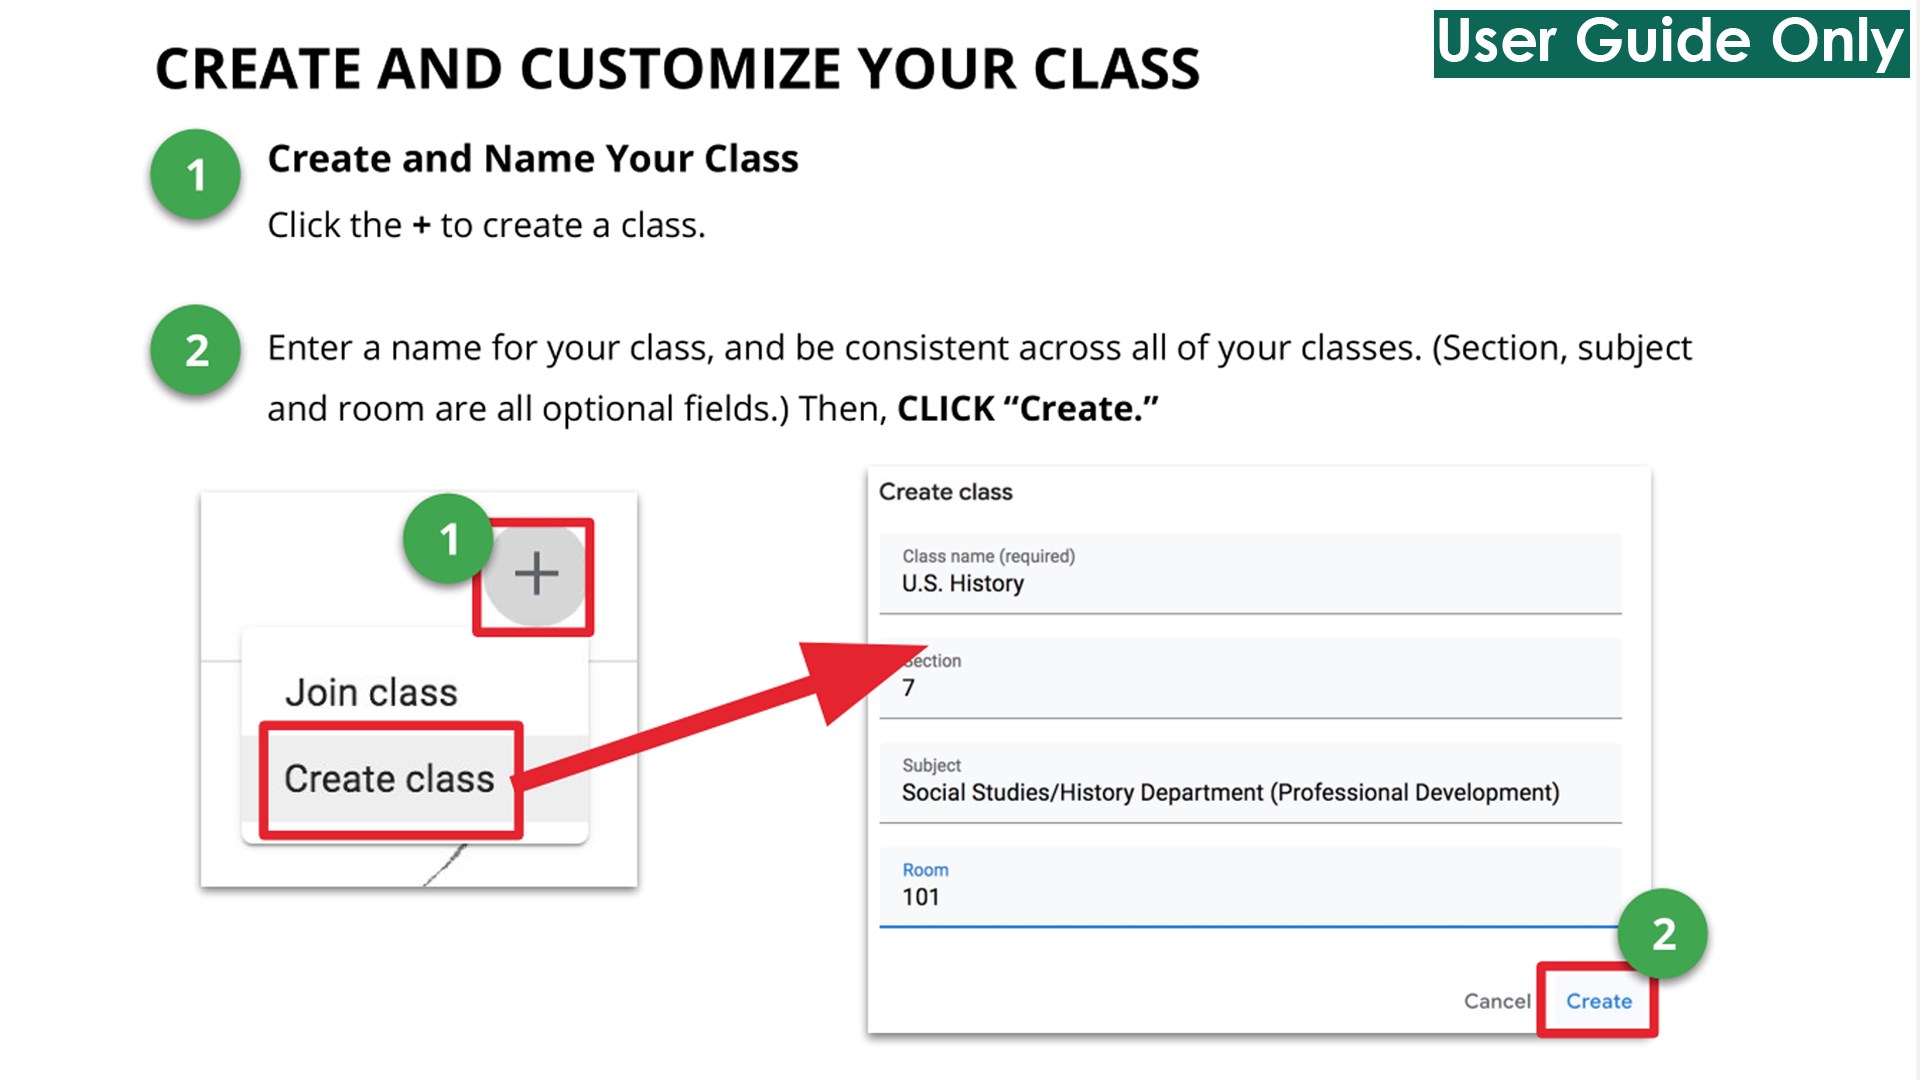This screenshot has height=1080, width=1920.
Task: Click the plus icon to add a class
Action: 536,574
